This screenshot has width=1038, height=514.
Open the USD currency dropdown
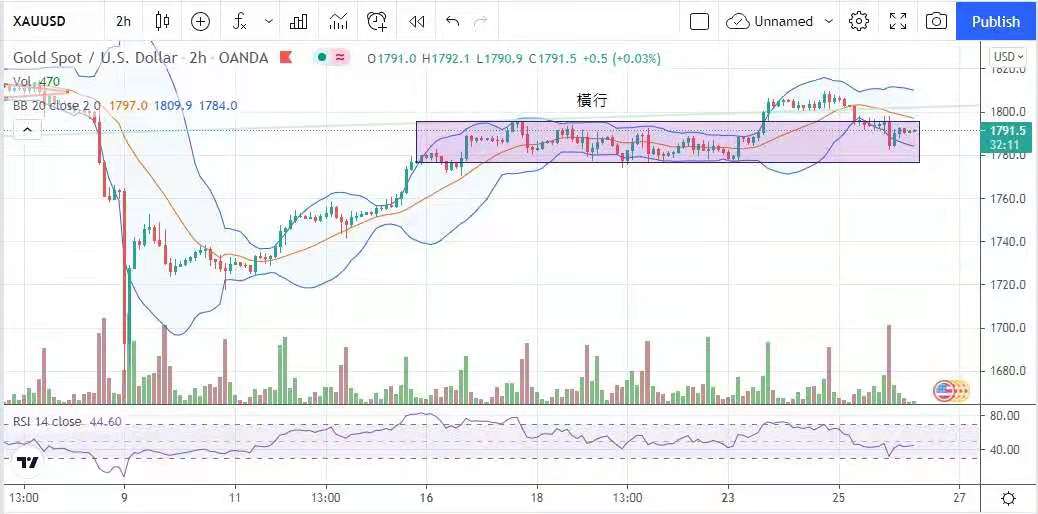[x=1008, y=57]
